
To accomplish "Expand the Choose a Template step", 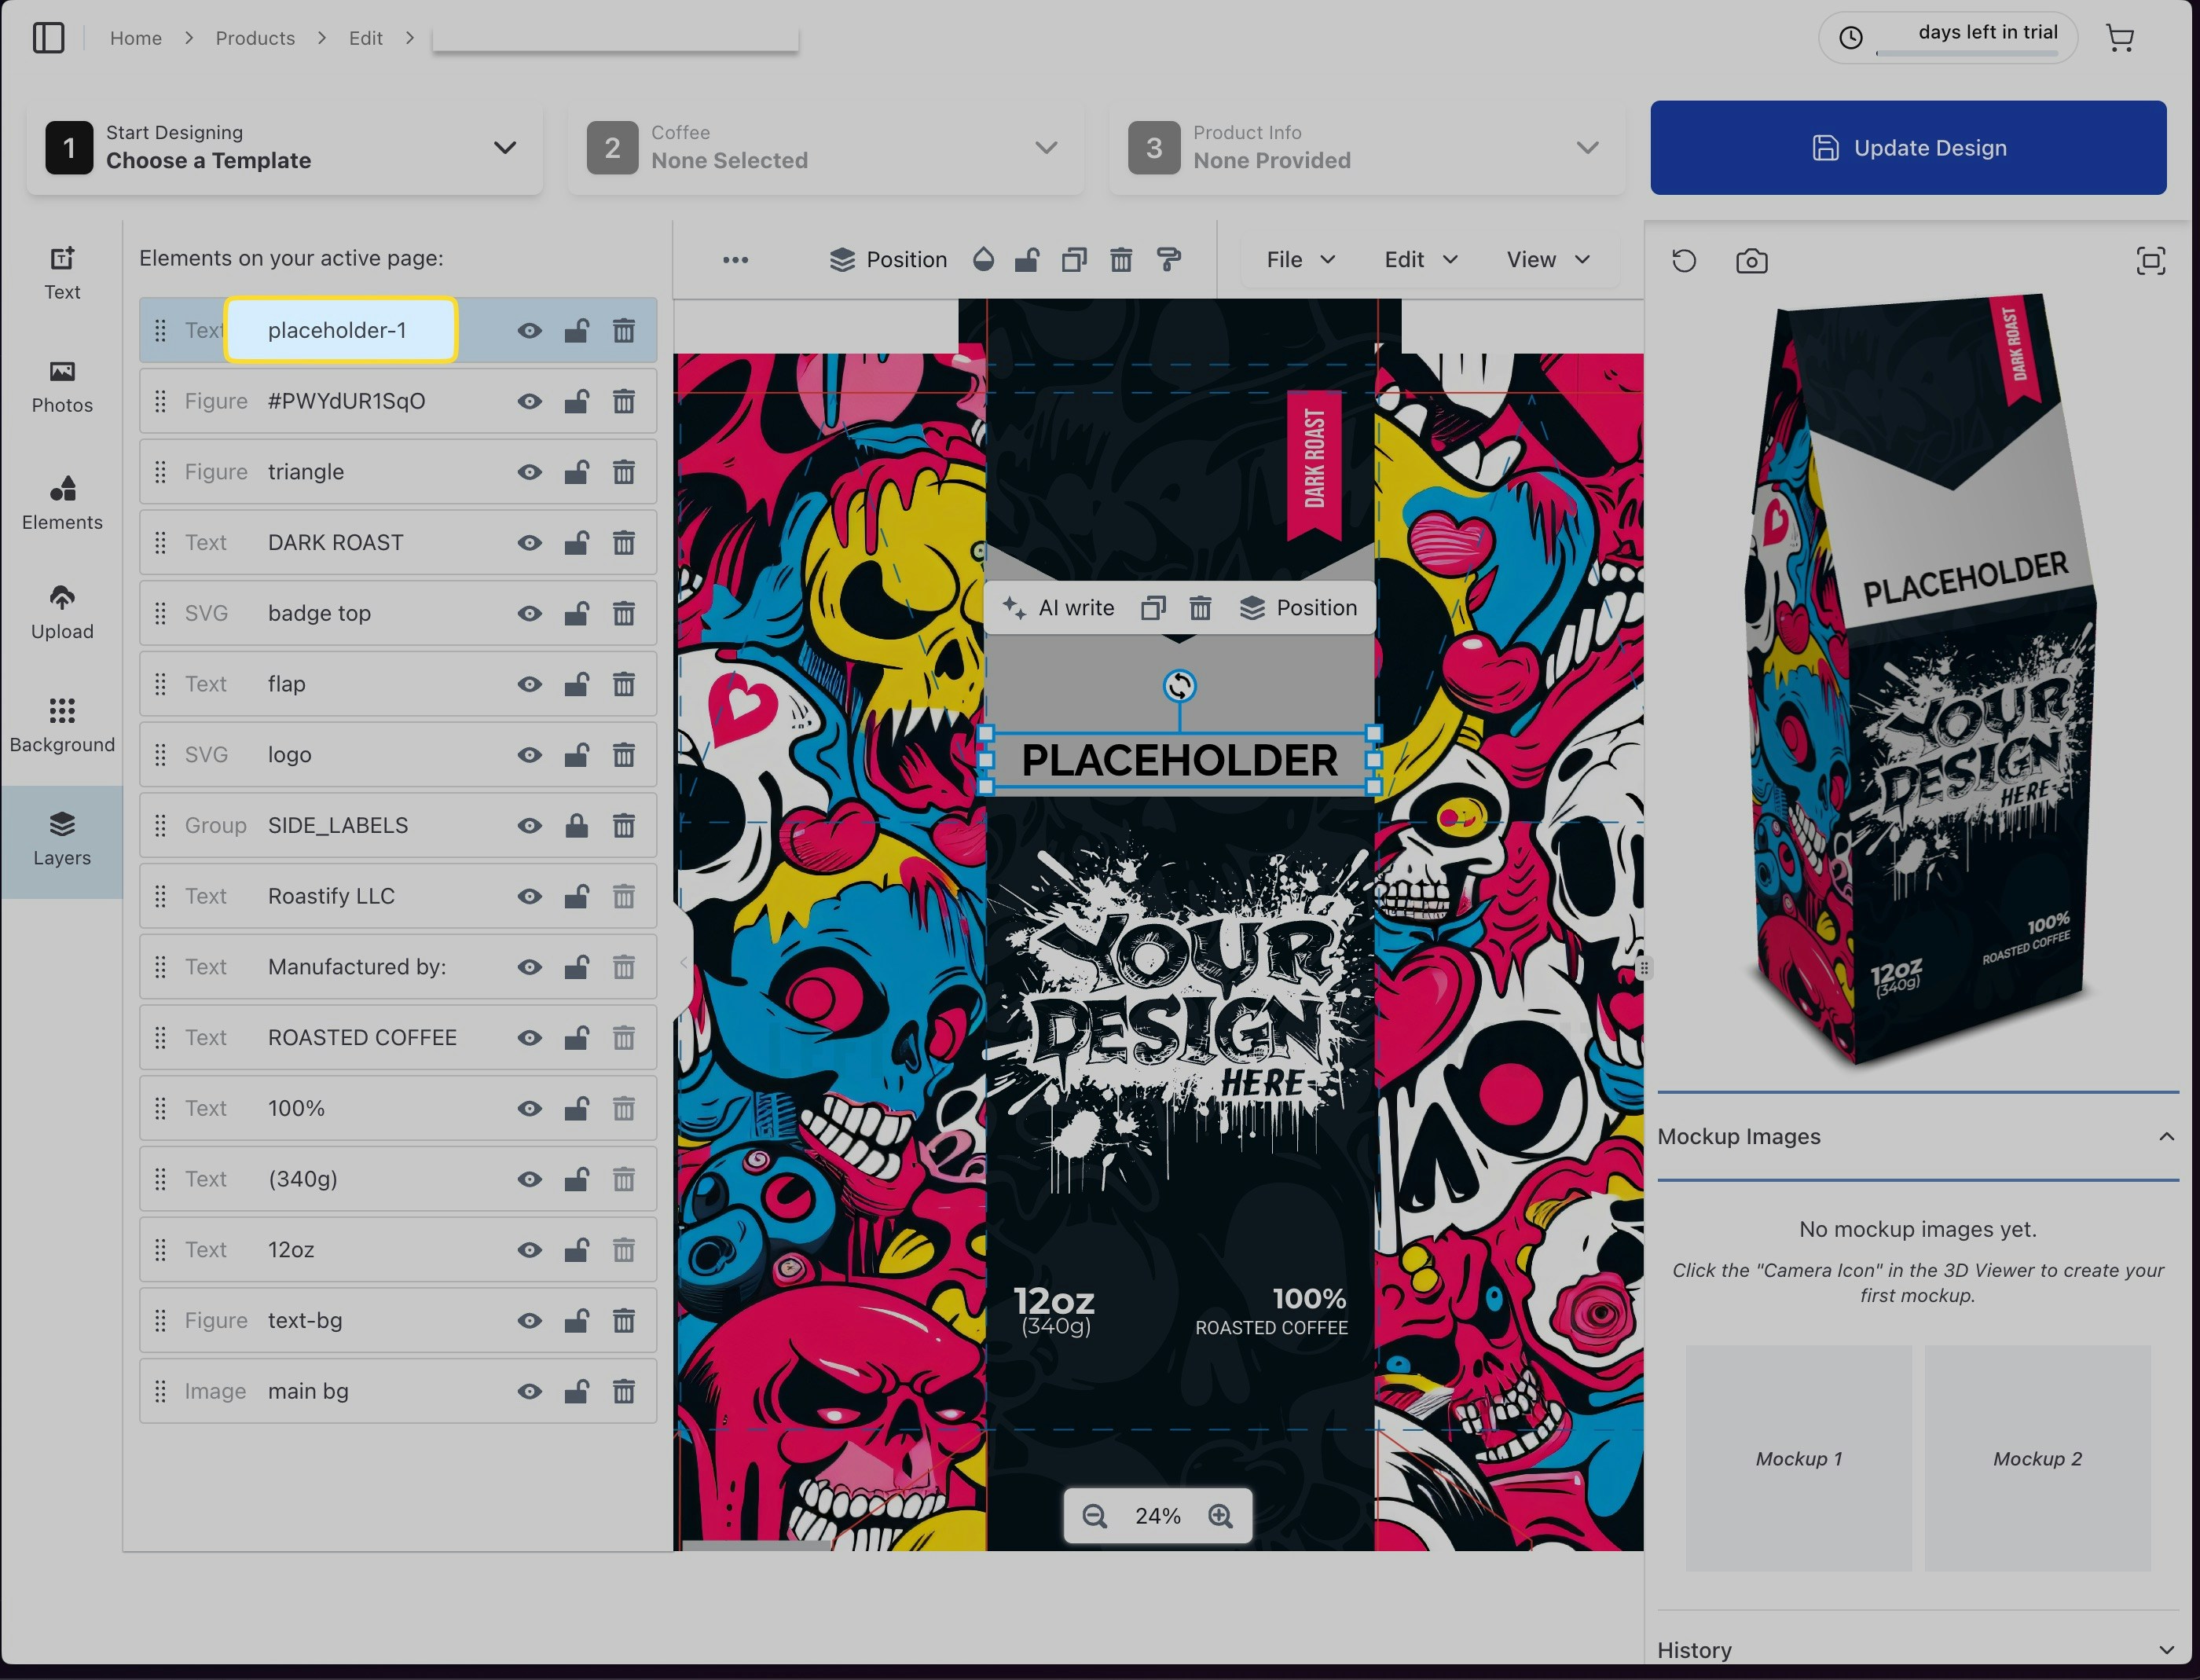I will pos(505,148).
